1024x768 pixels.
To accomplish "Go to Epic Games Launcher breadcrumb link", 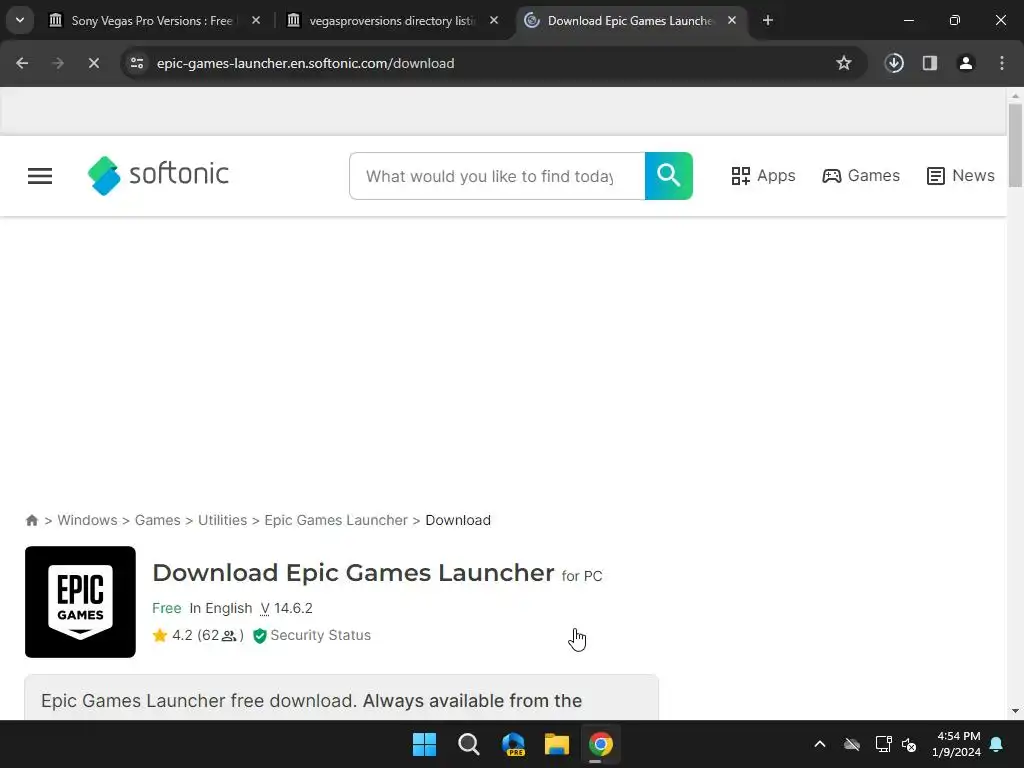I will pyautogui.click(x=336, y=520).
